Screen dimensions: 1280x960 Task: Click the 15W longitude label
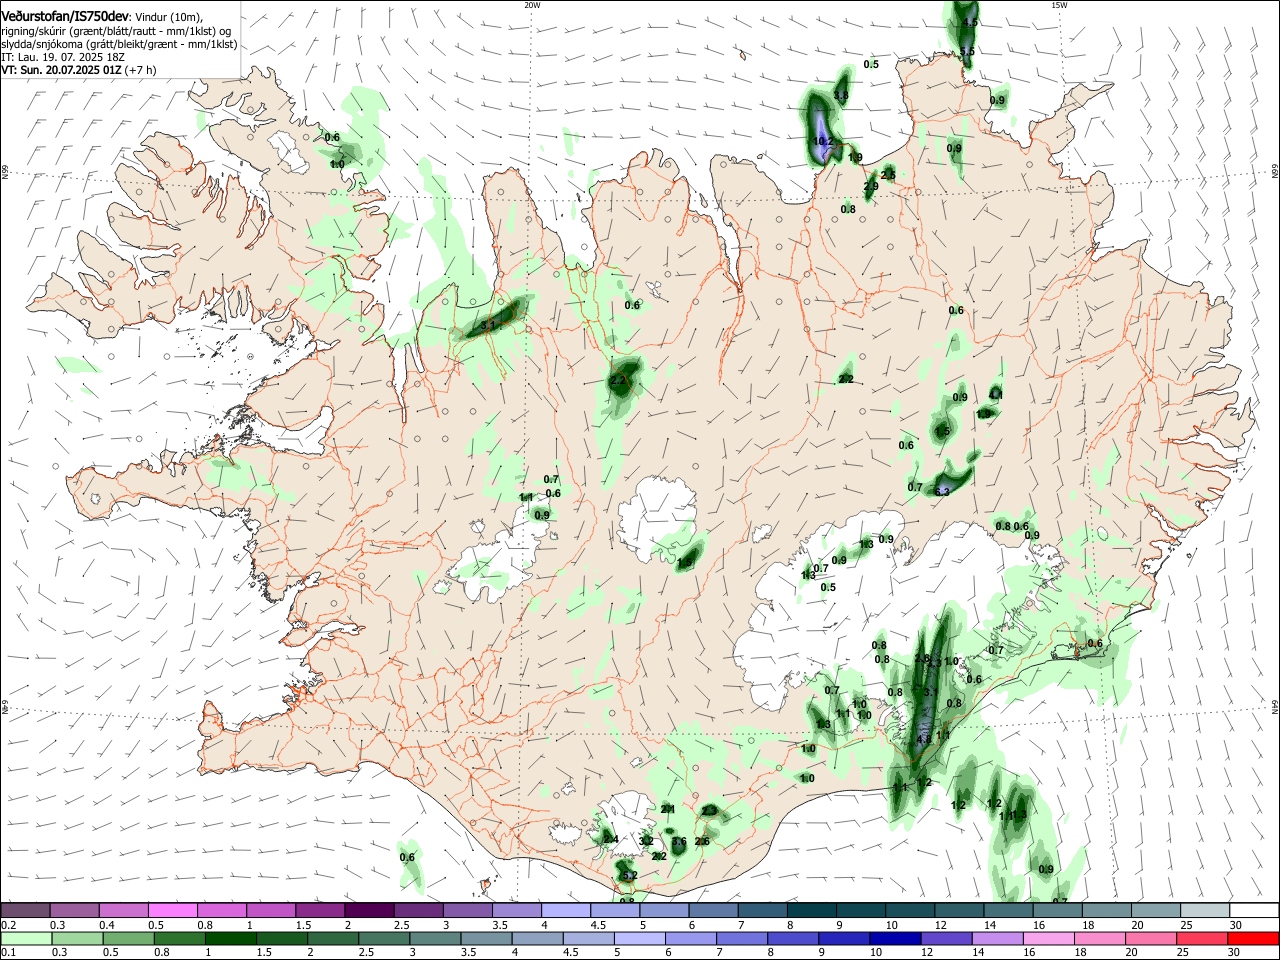[x=1058, y=4]
